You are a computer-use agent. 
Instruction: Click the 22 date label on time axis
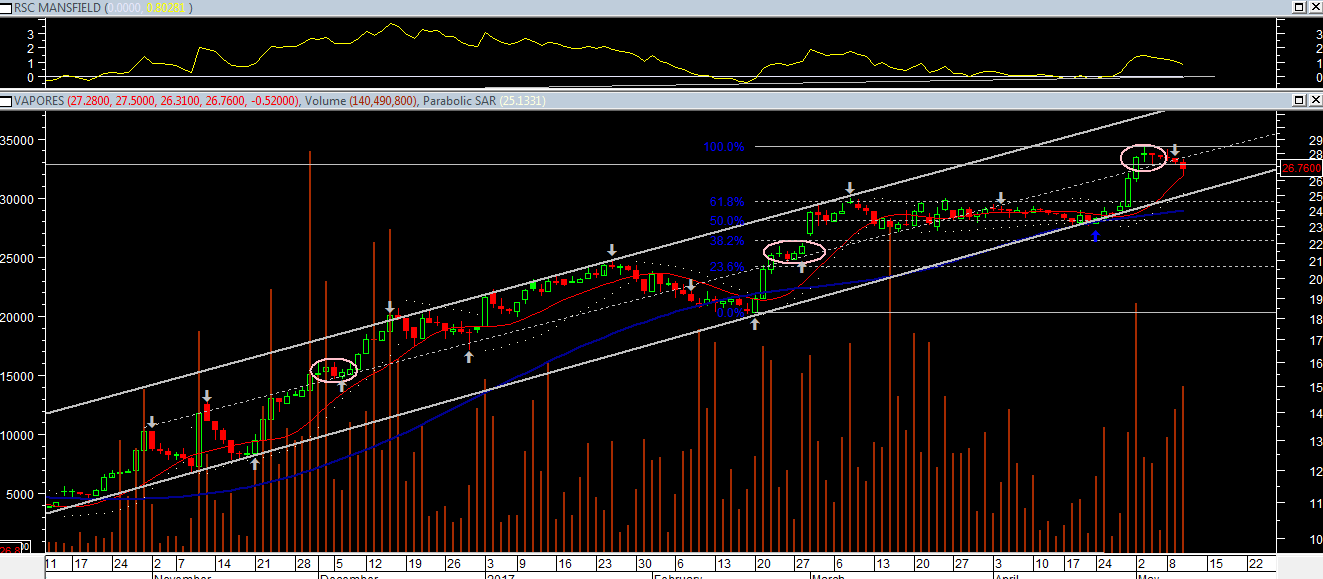pos(1255,563)
